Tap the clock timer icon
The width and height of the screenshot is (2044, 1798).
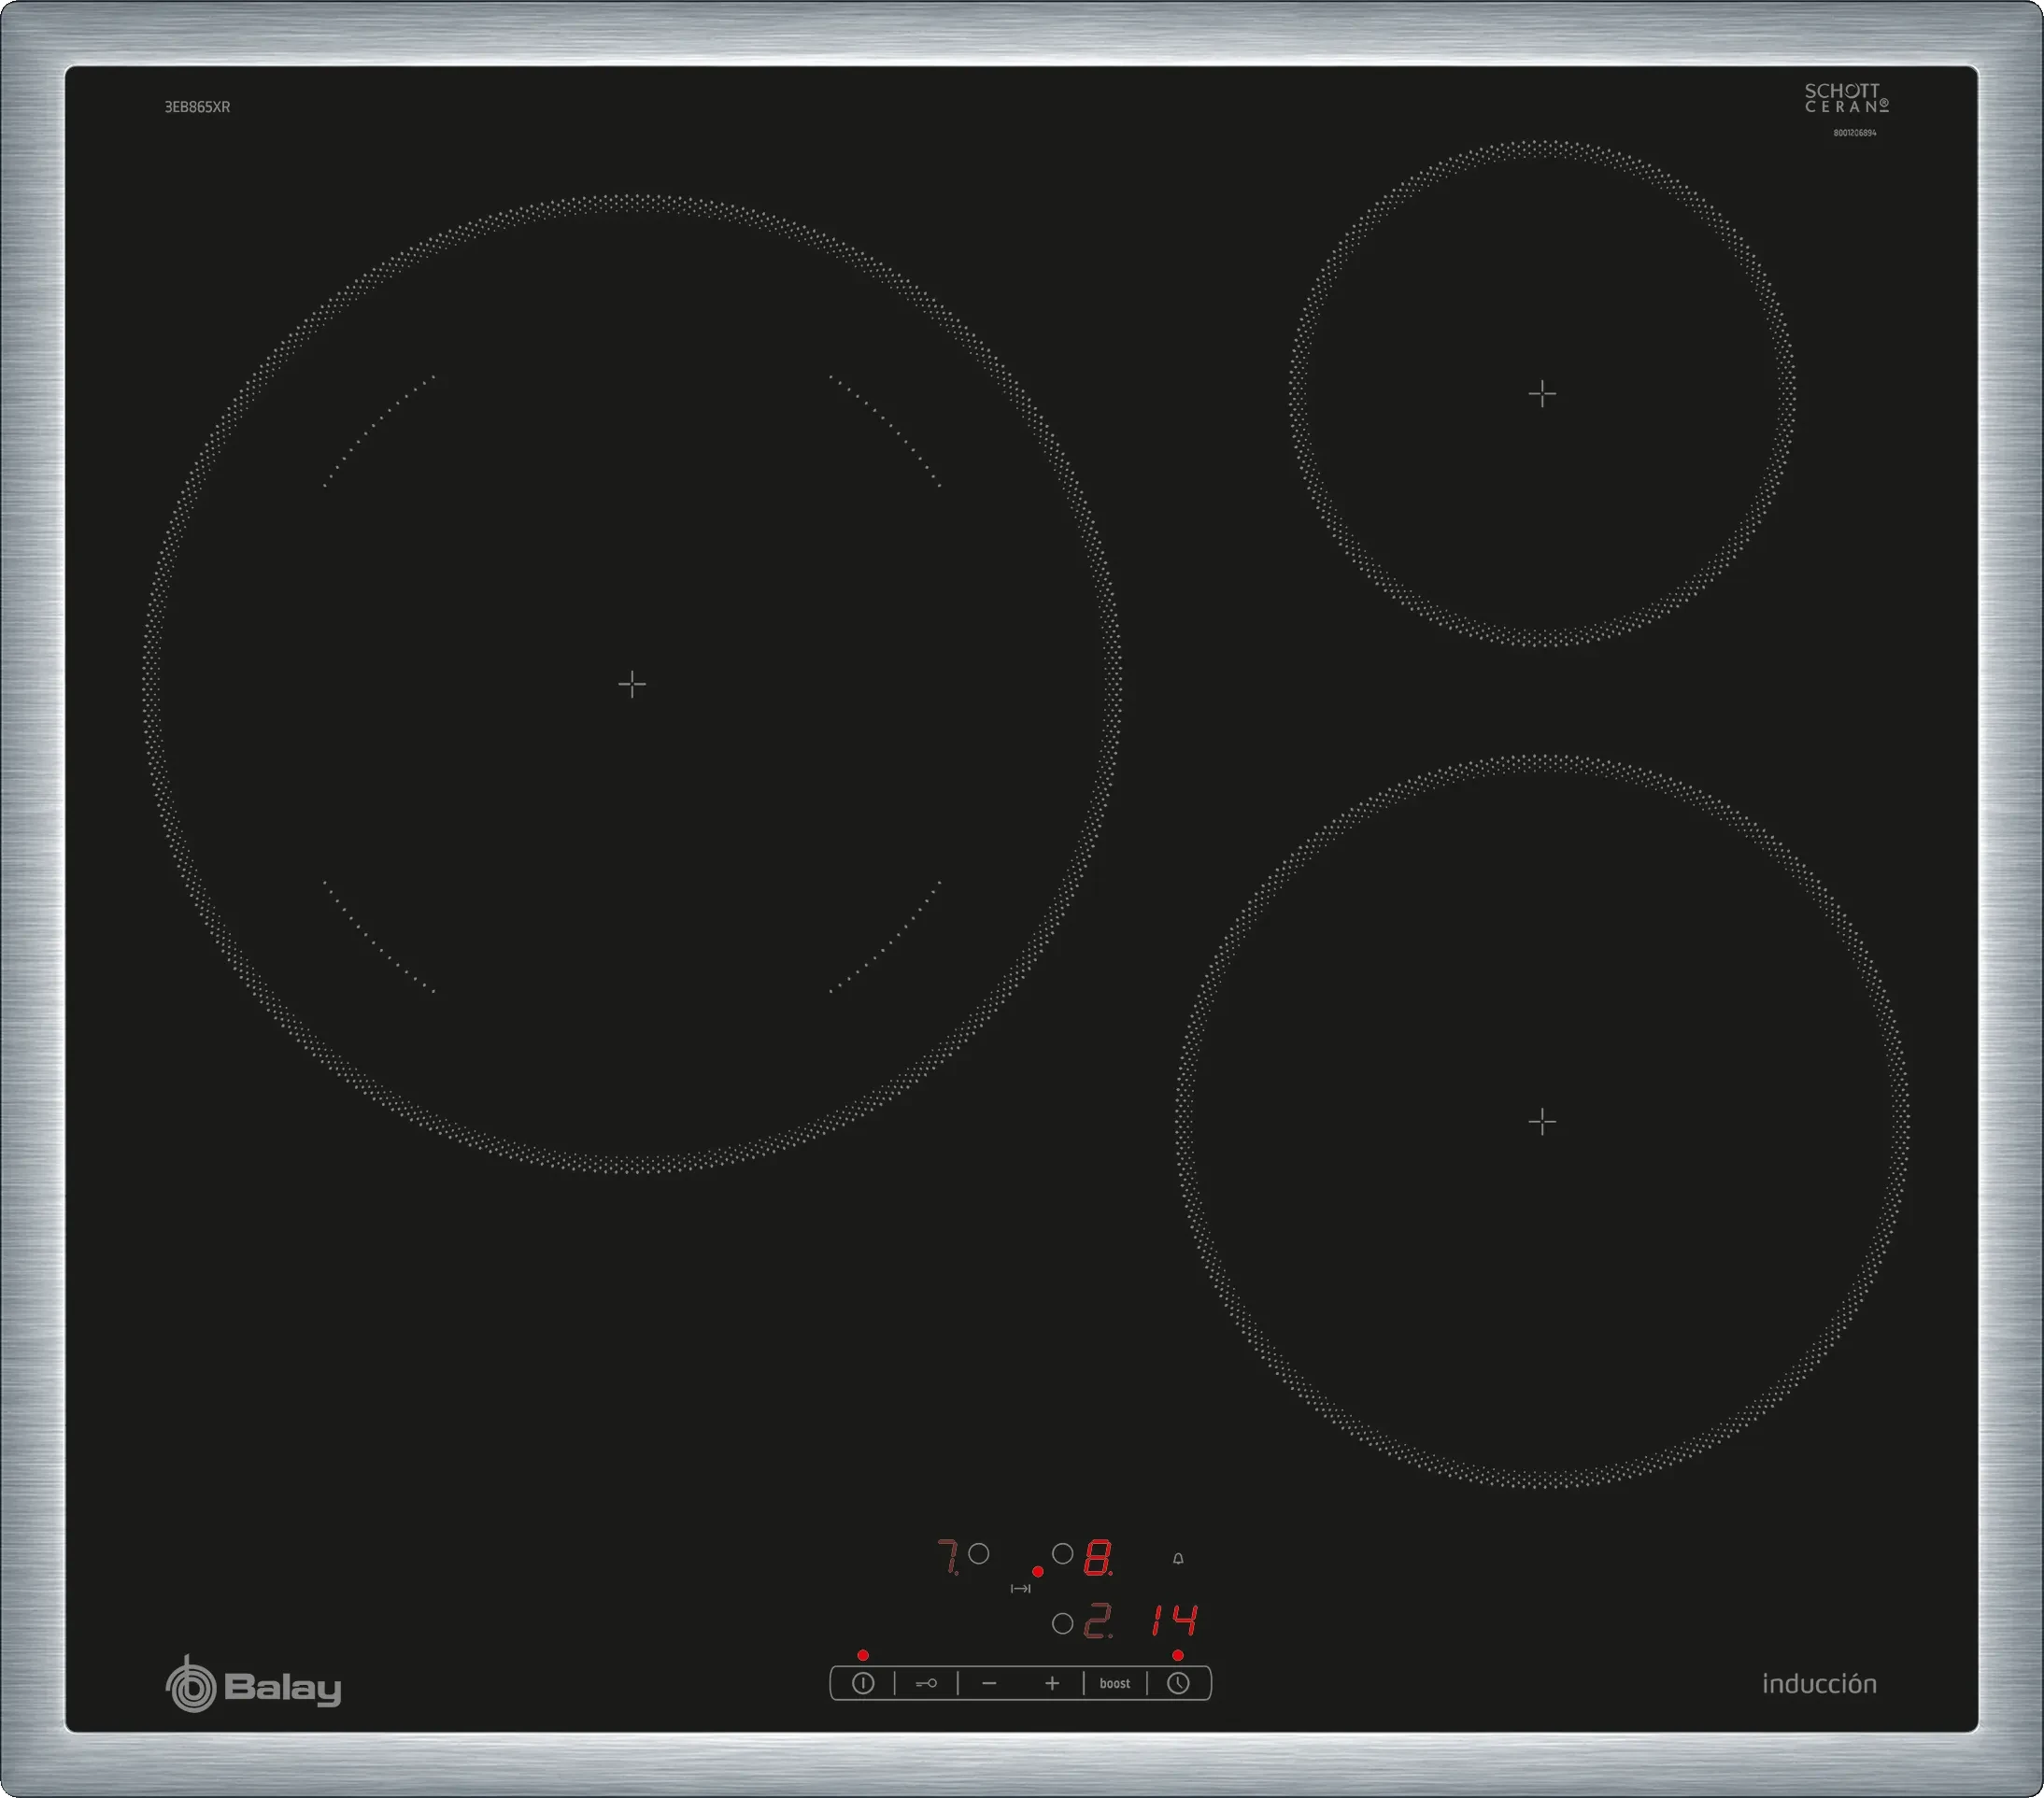[x=1178, y=1683]
